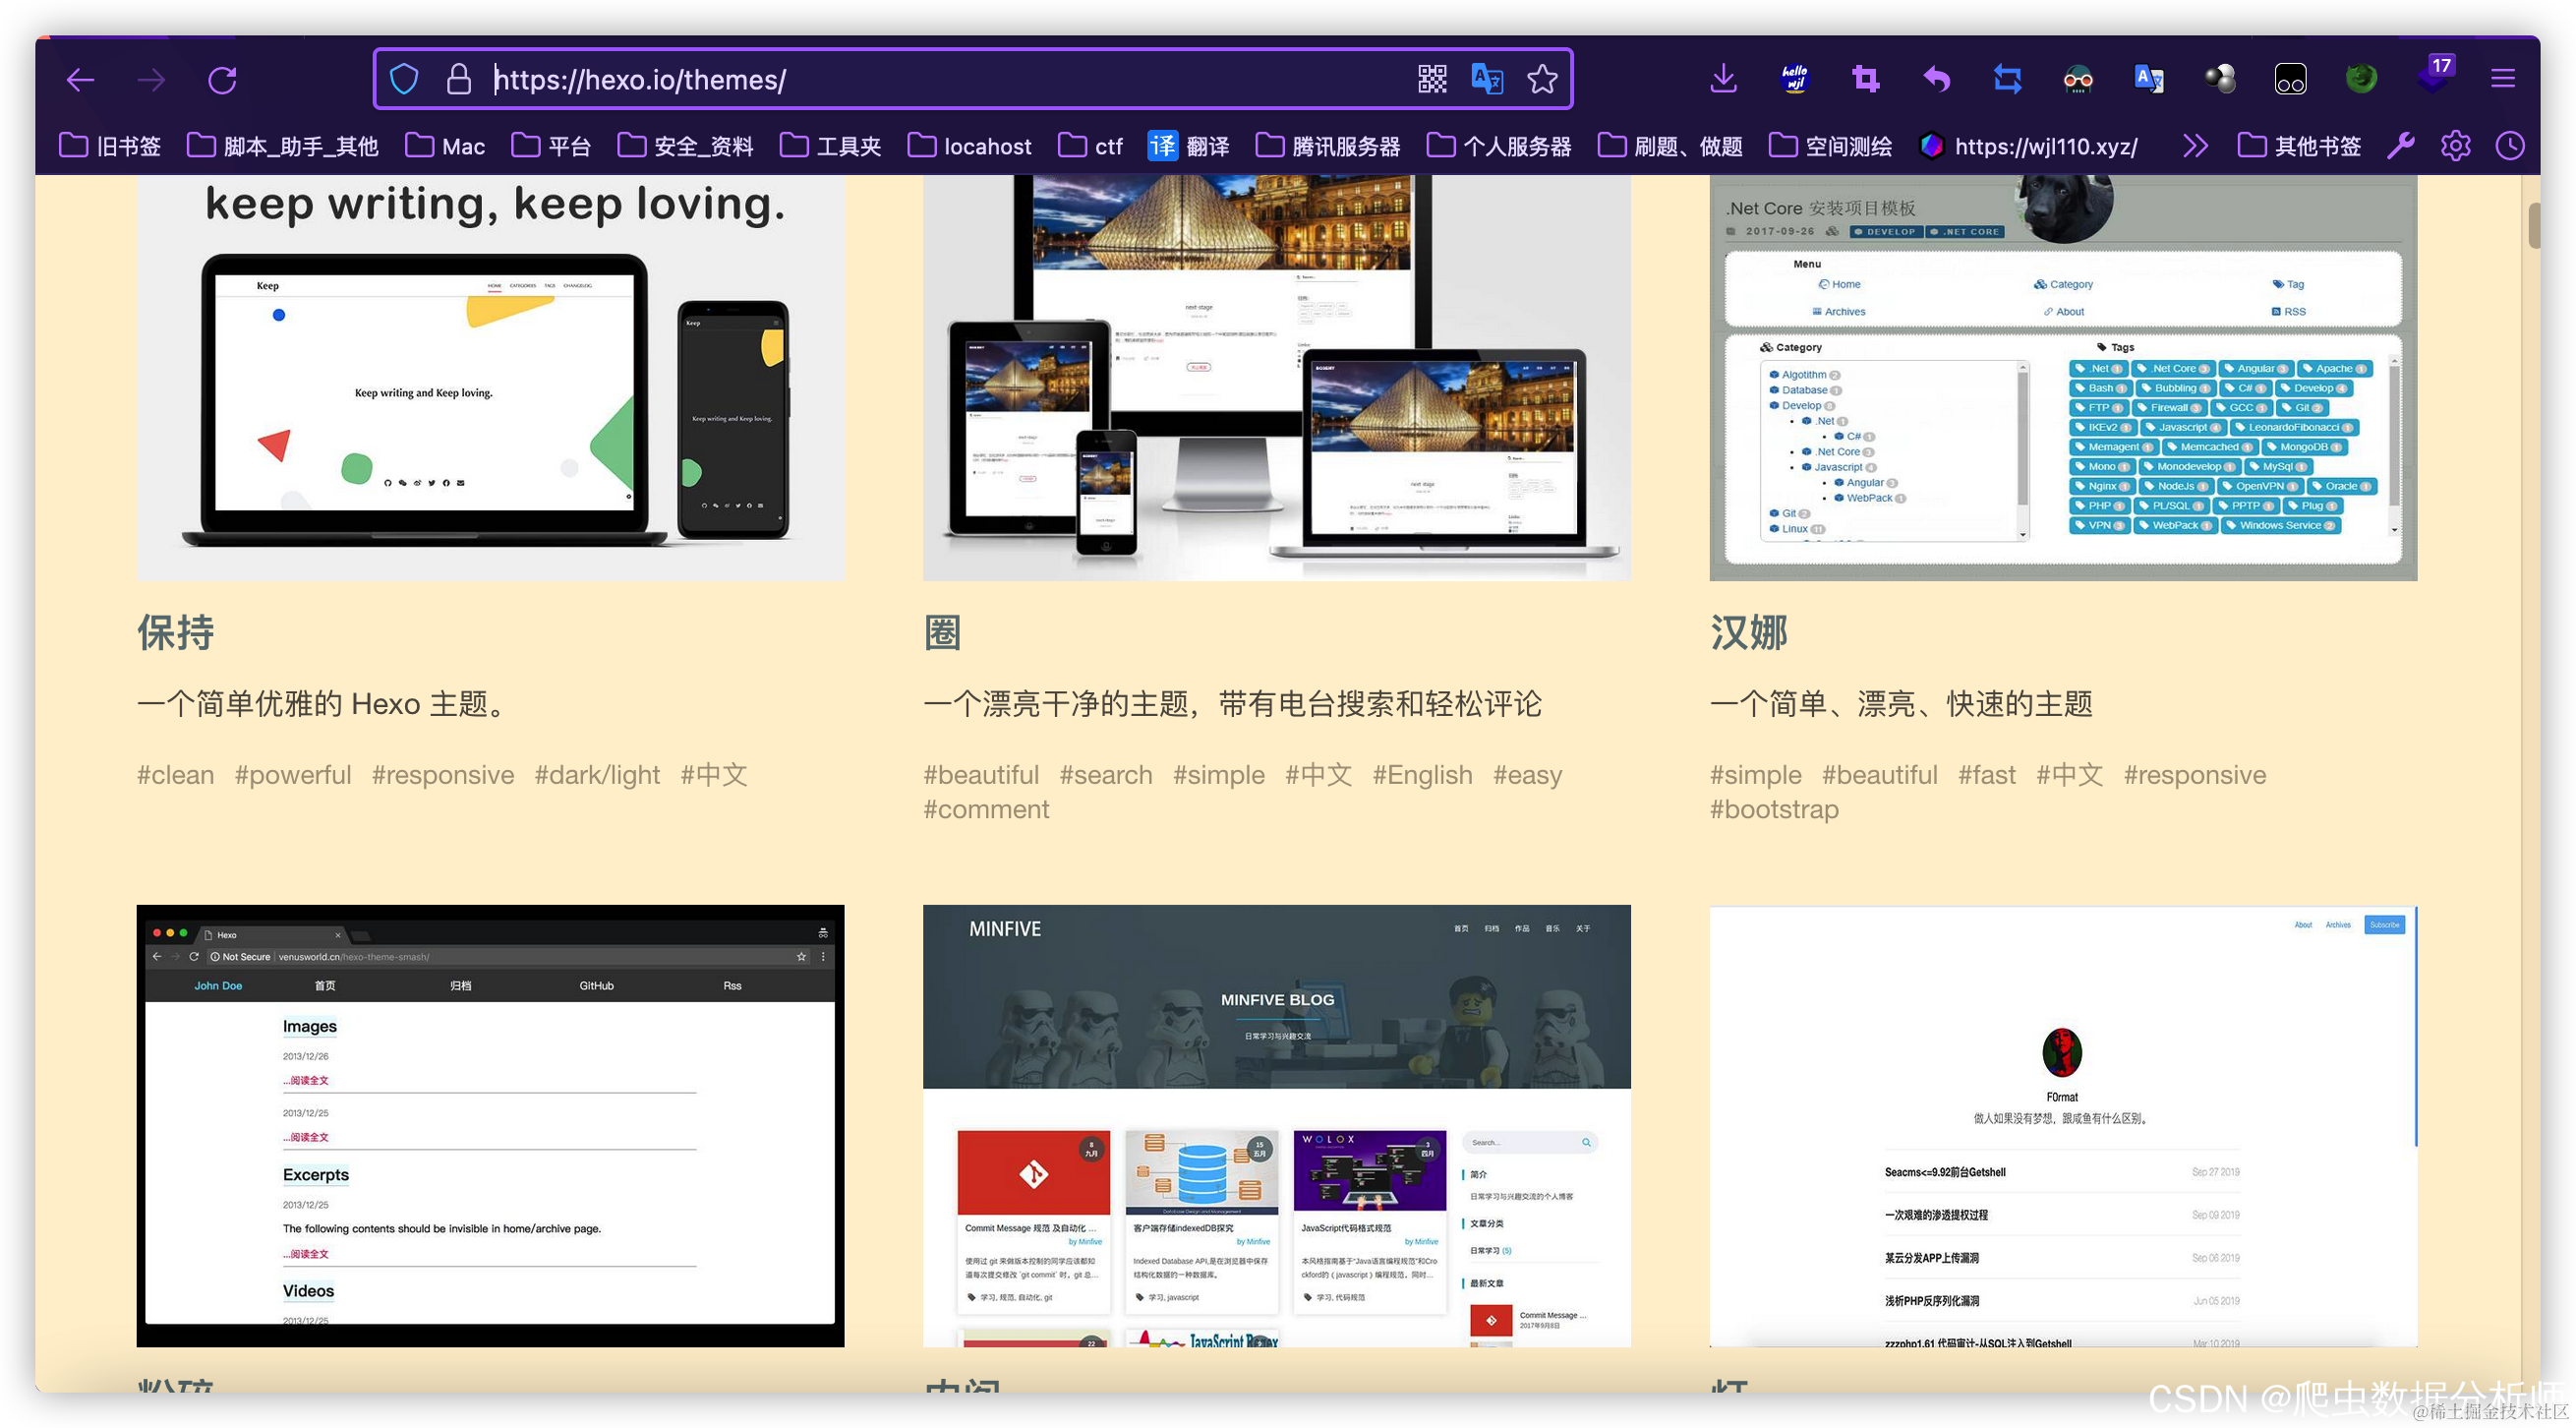The height and width of the screenshot is (1428, 2576).
Task: Click the back navigation arrow
Action: click(80, 79)
